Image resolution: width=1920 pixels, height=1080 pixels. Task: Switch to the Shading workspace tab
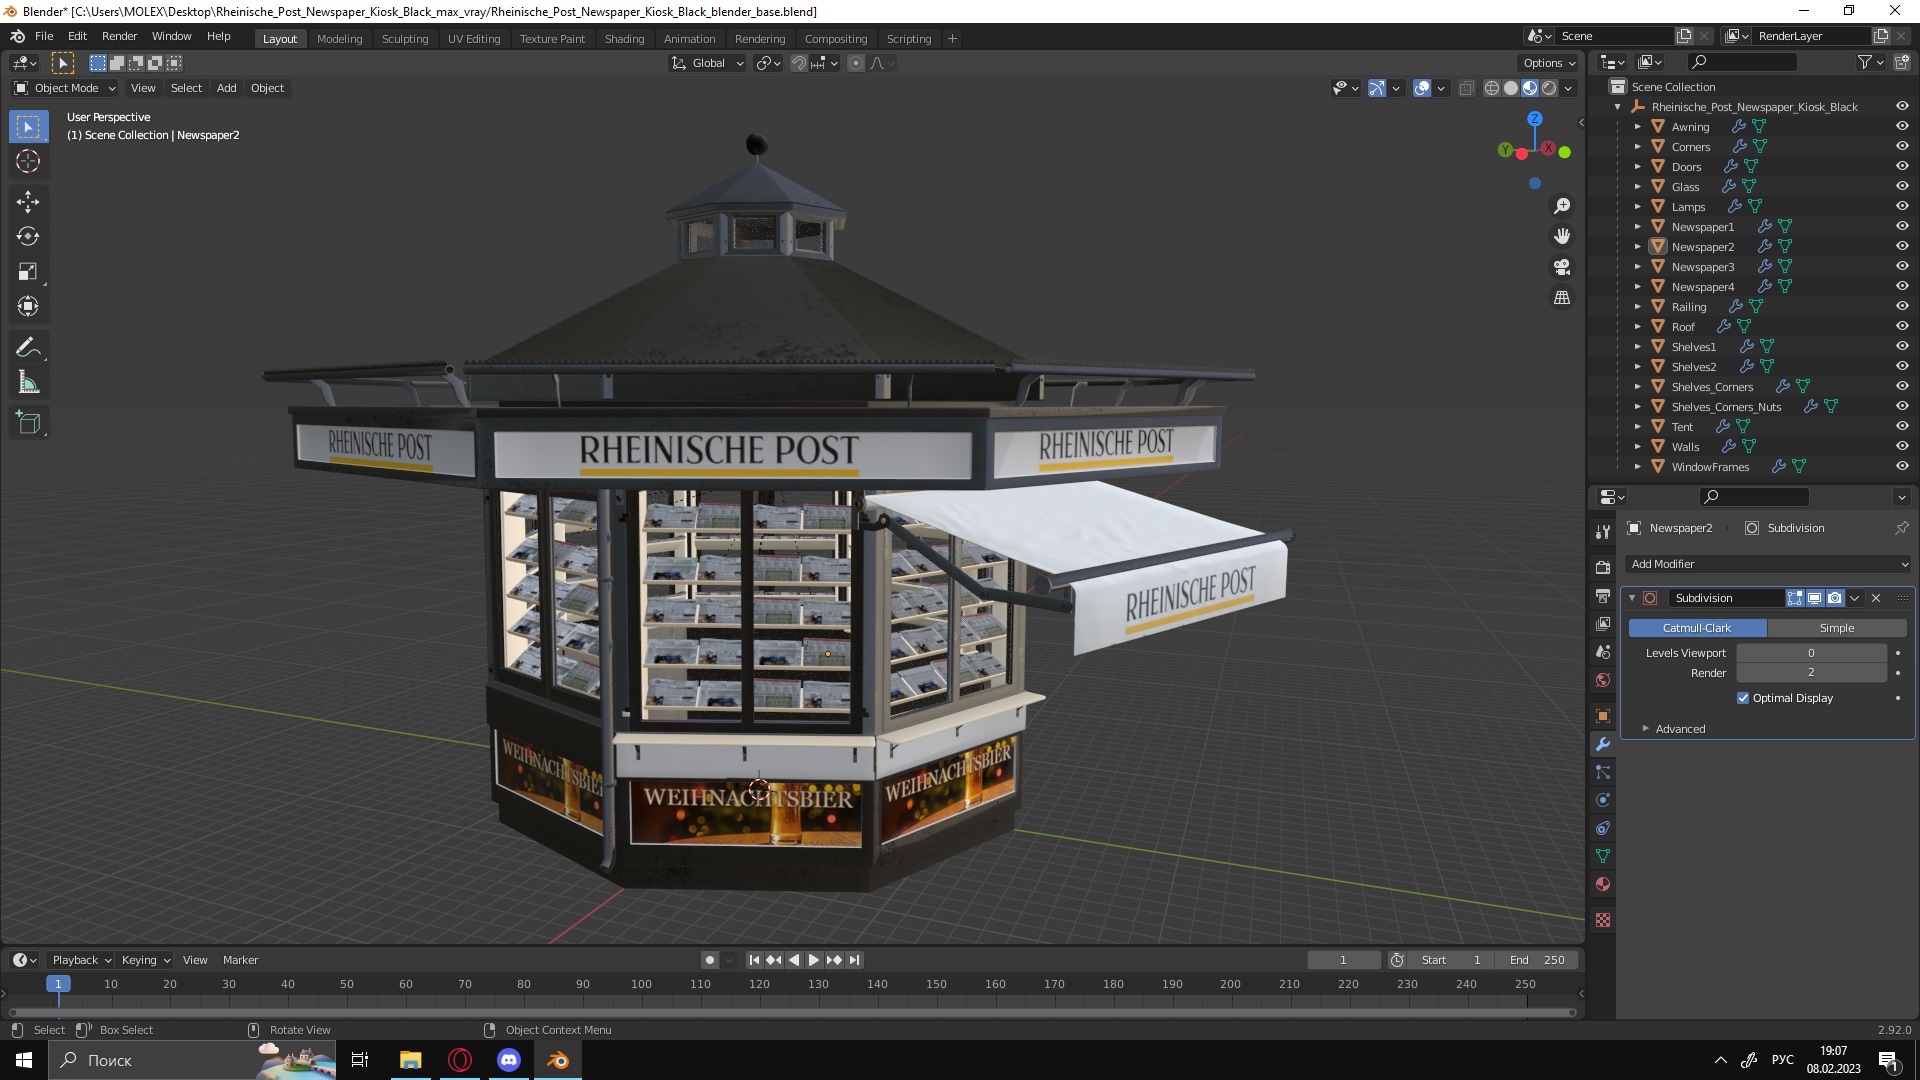(x=624, y=39)
